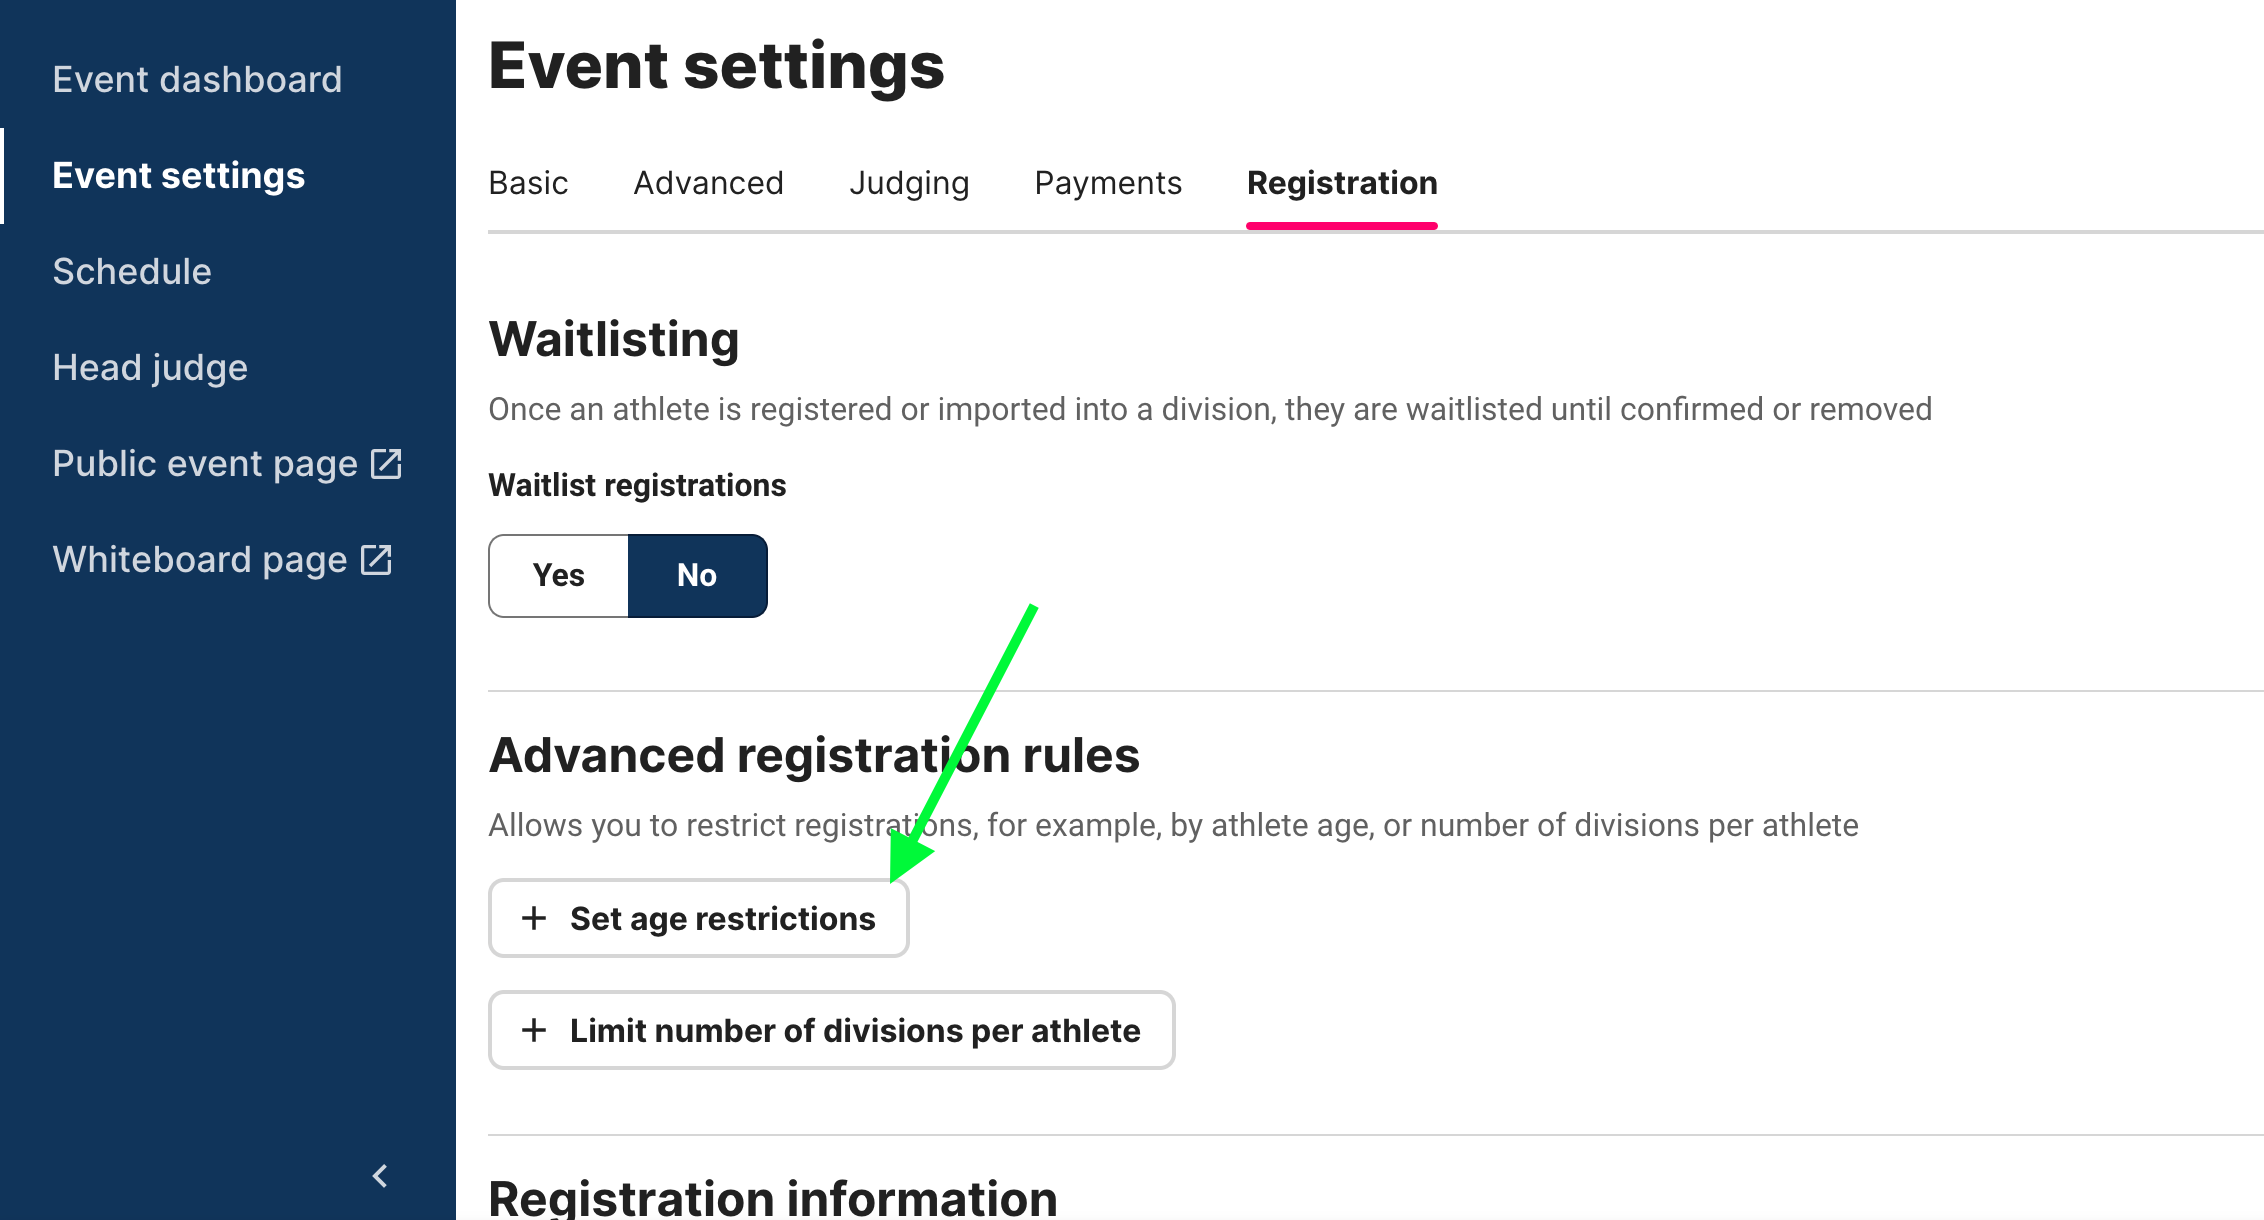Switch to the Judging tab

(909, 183)
